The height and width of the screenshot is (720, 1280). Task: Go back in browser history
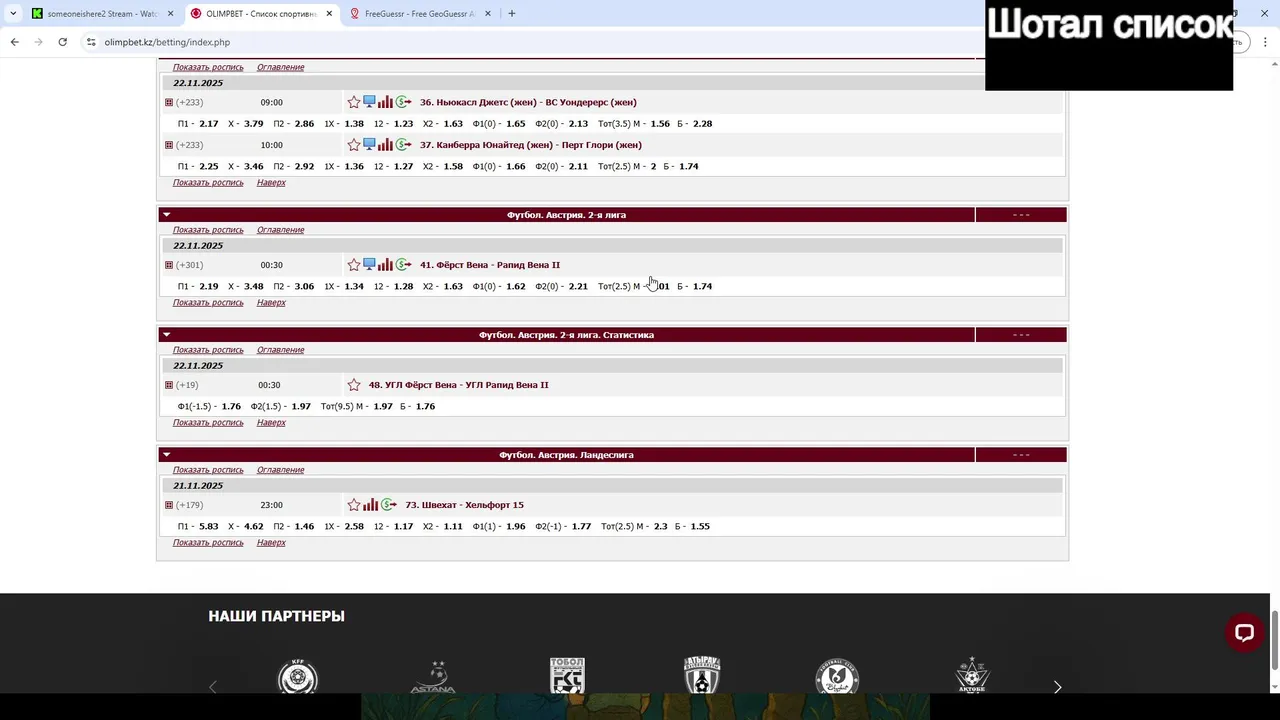tap(14, 42)
